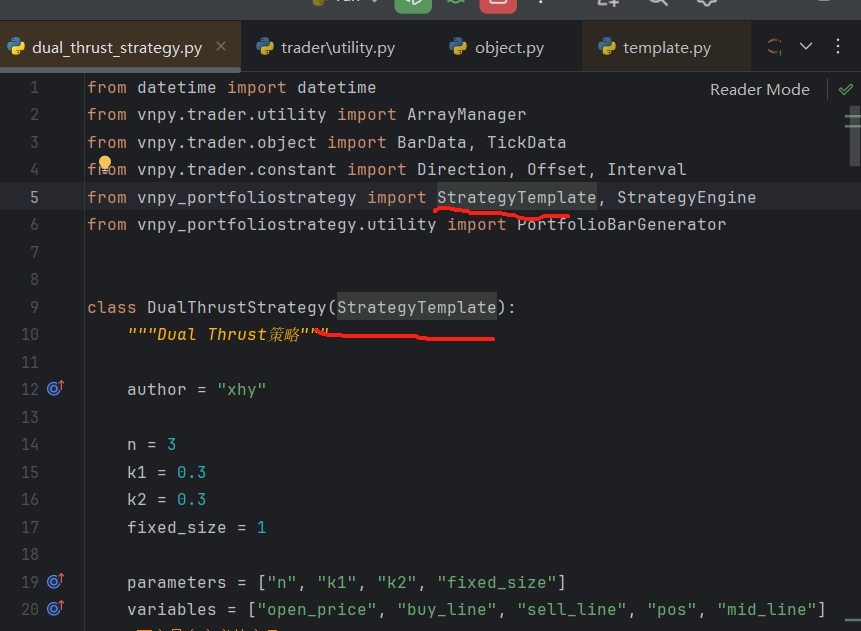Click the orange circular icon beside template.py
Screen dimensions: 861x631
pyautogui.click(x=774, y=47)
